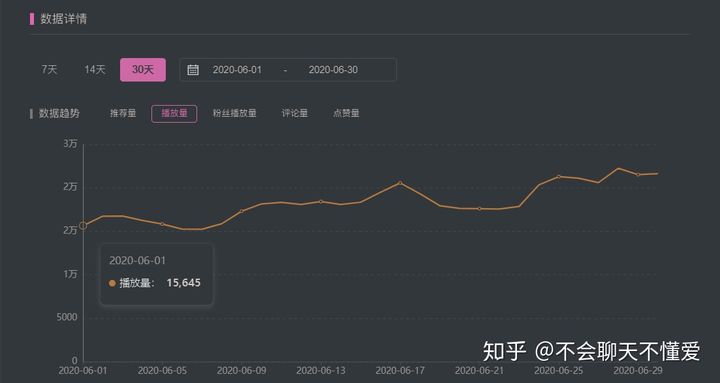Switch to the 播放量 trend tab
The image size is (720, 383).
[174, 113]
